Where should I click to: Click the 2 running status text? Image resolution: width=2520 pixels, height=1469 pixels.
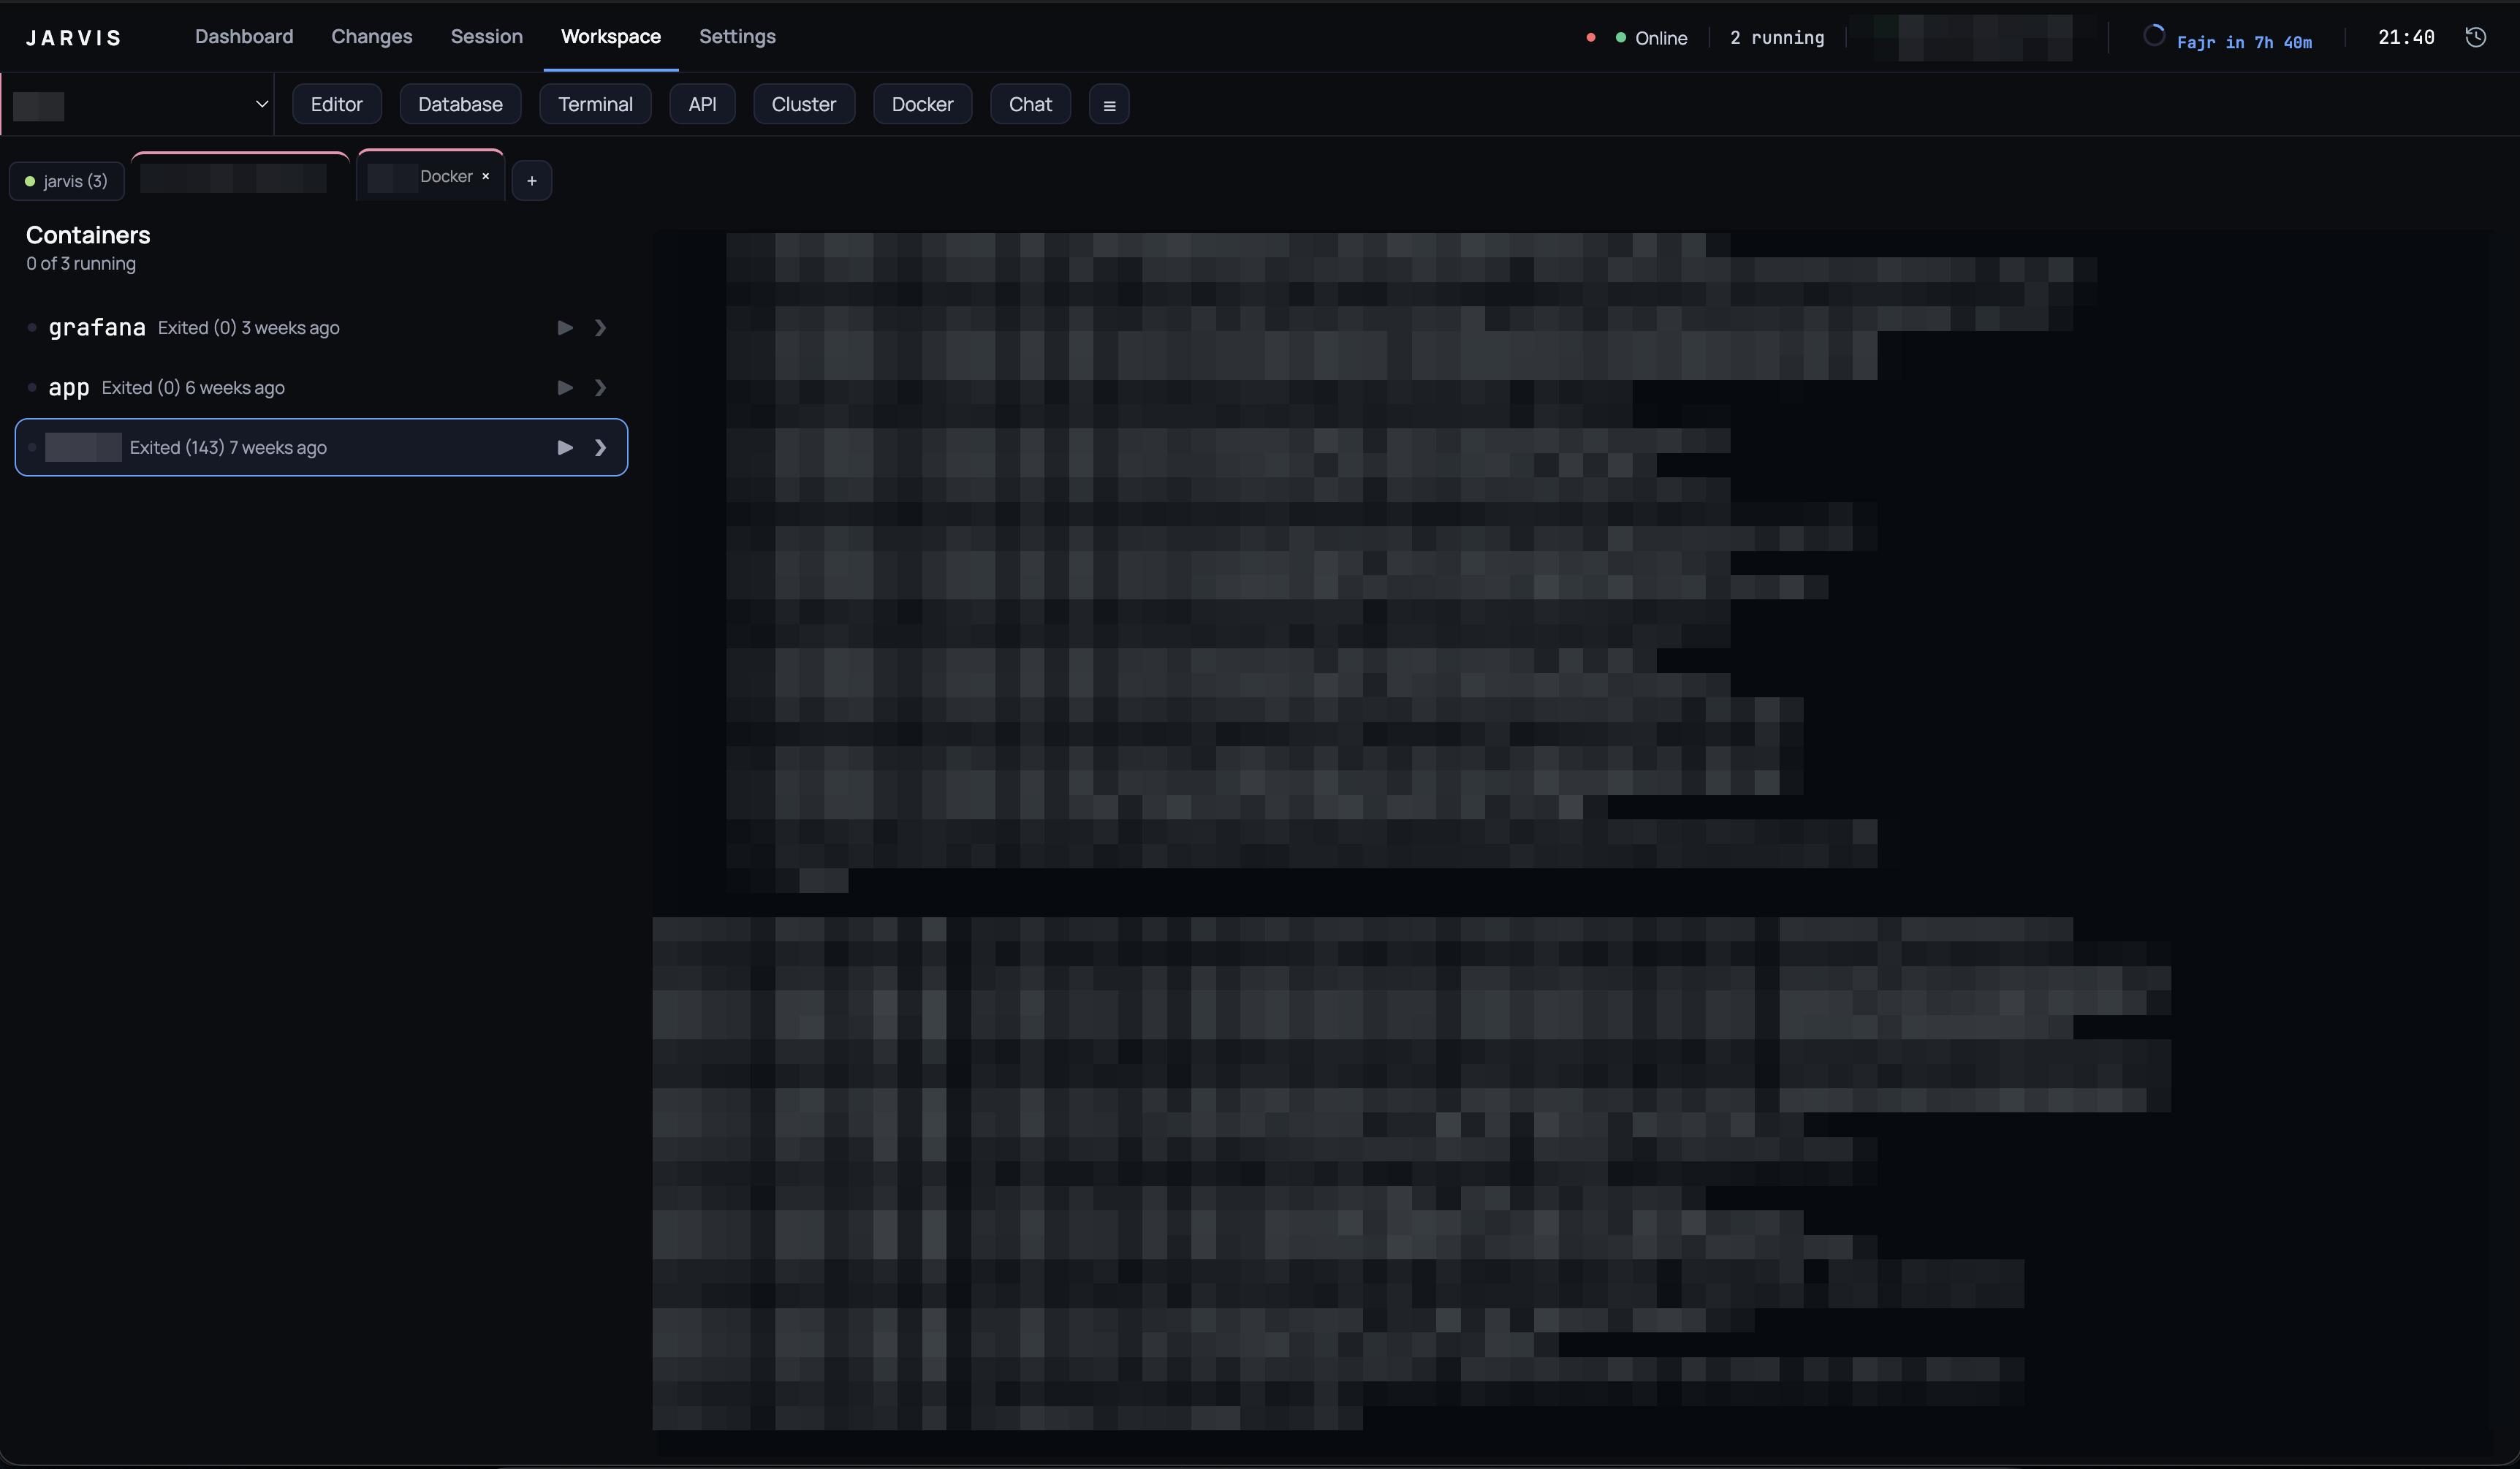[1777, 38]
